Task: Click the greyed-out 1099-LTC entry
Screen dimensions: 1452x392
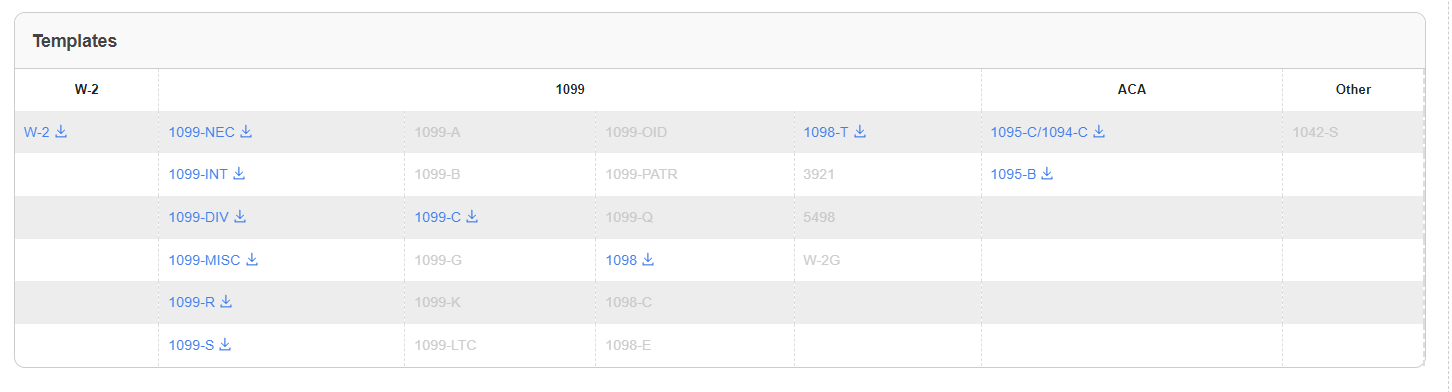Action: 446,345
